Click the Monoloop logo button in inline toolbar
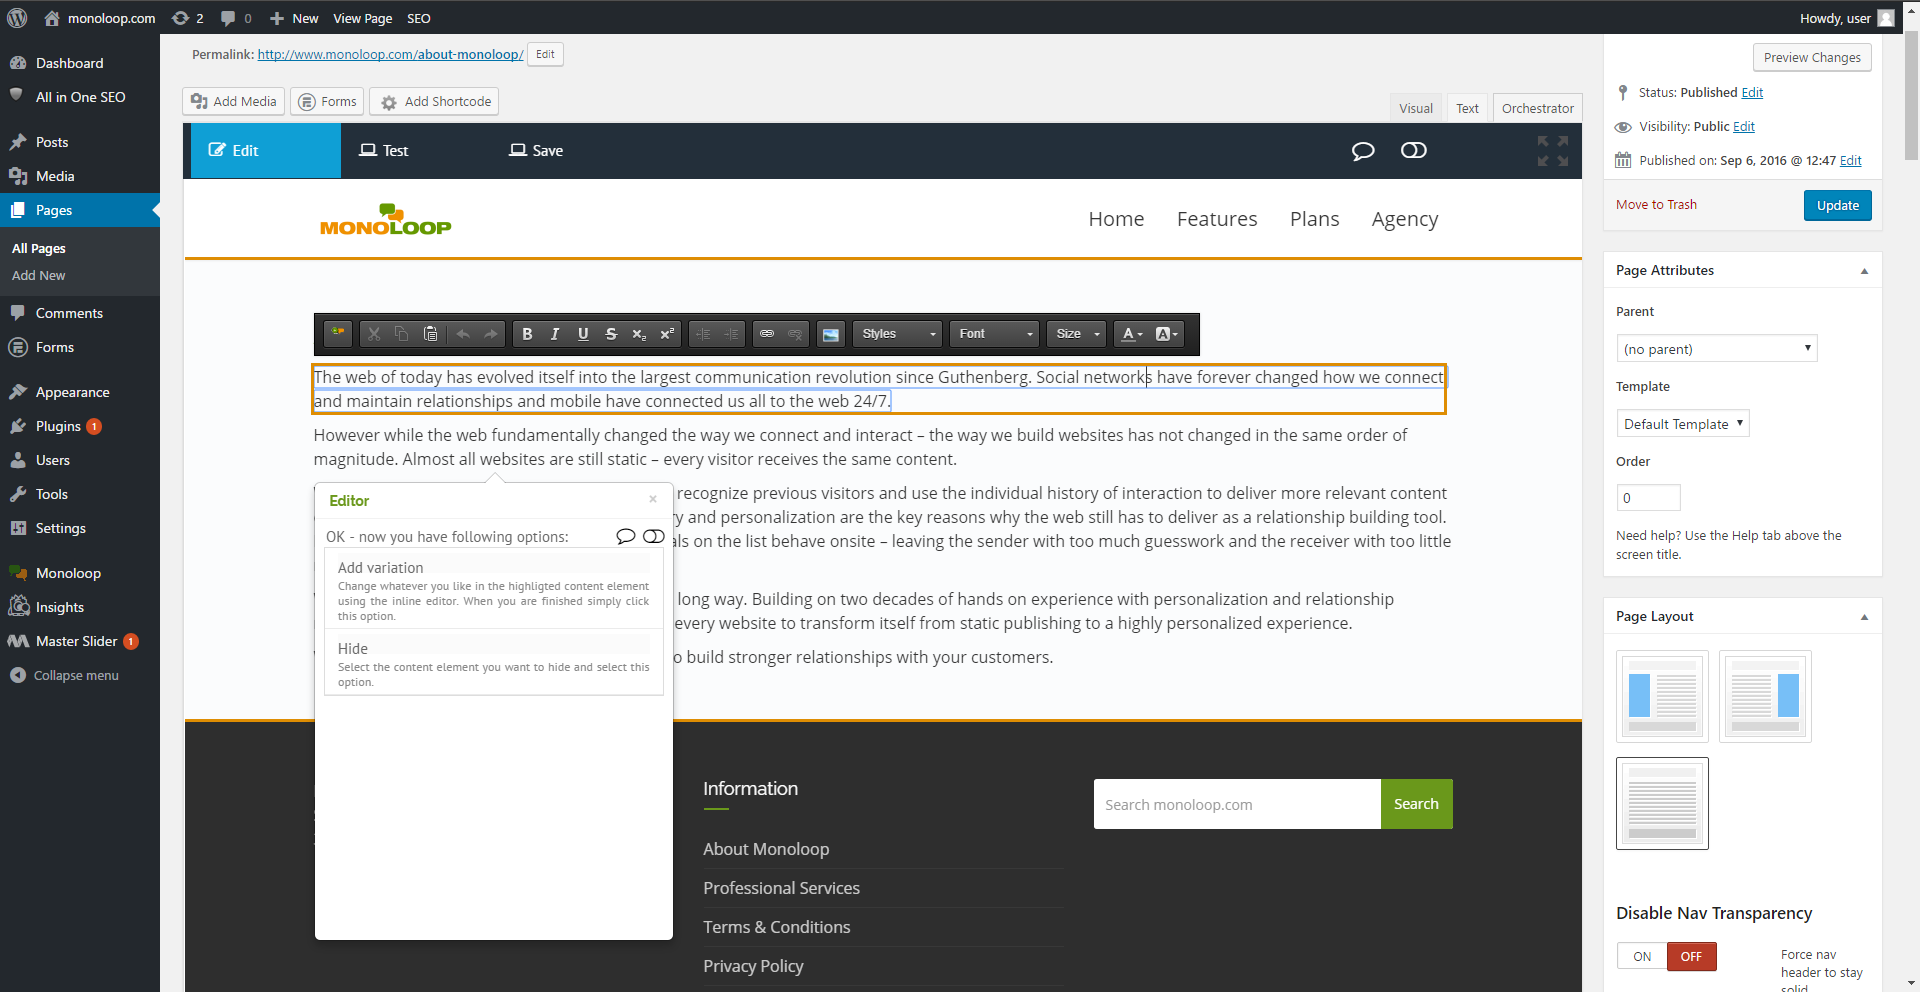The width and height of the screenshot is (1920, 992). 338,334
